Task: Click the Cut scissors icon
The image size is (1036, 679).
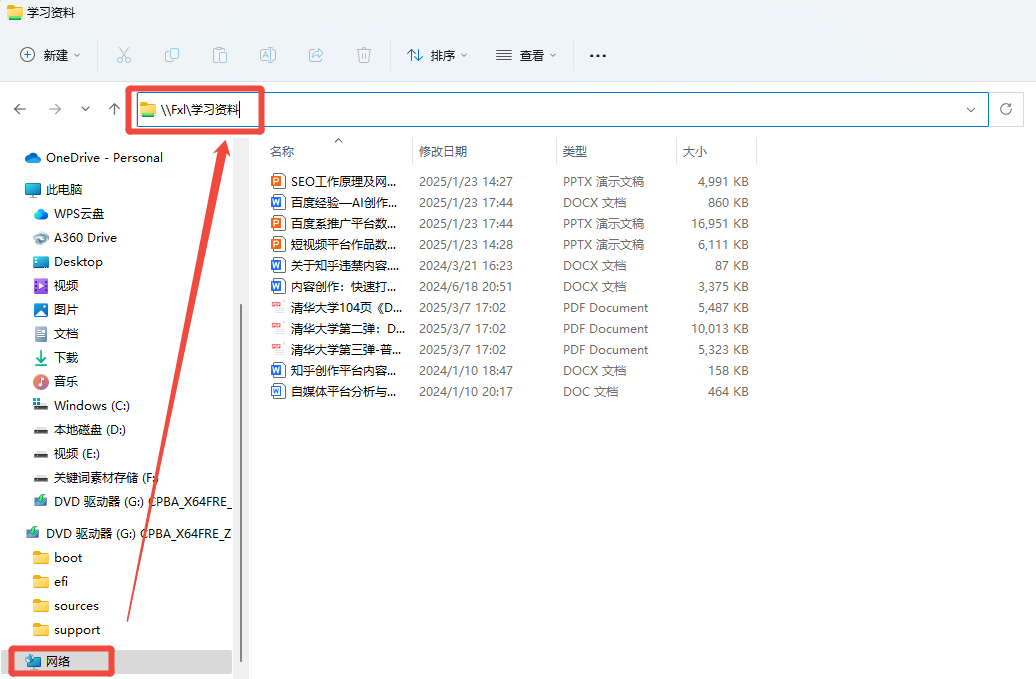Action: coord(124,55)
